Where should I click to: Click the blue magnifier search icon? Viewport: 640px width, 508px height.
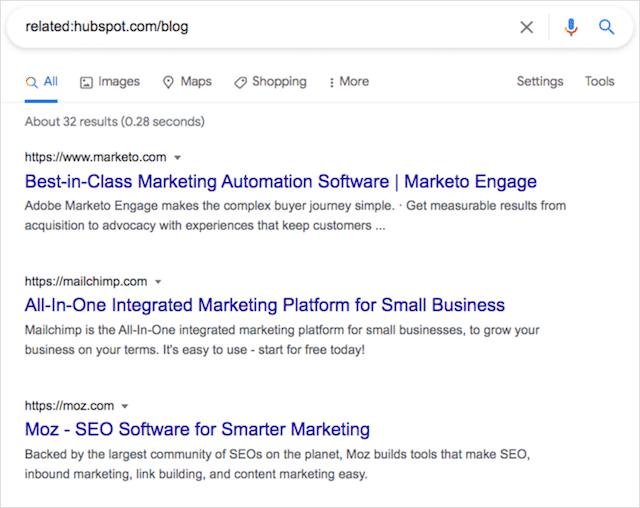607,27
